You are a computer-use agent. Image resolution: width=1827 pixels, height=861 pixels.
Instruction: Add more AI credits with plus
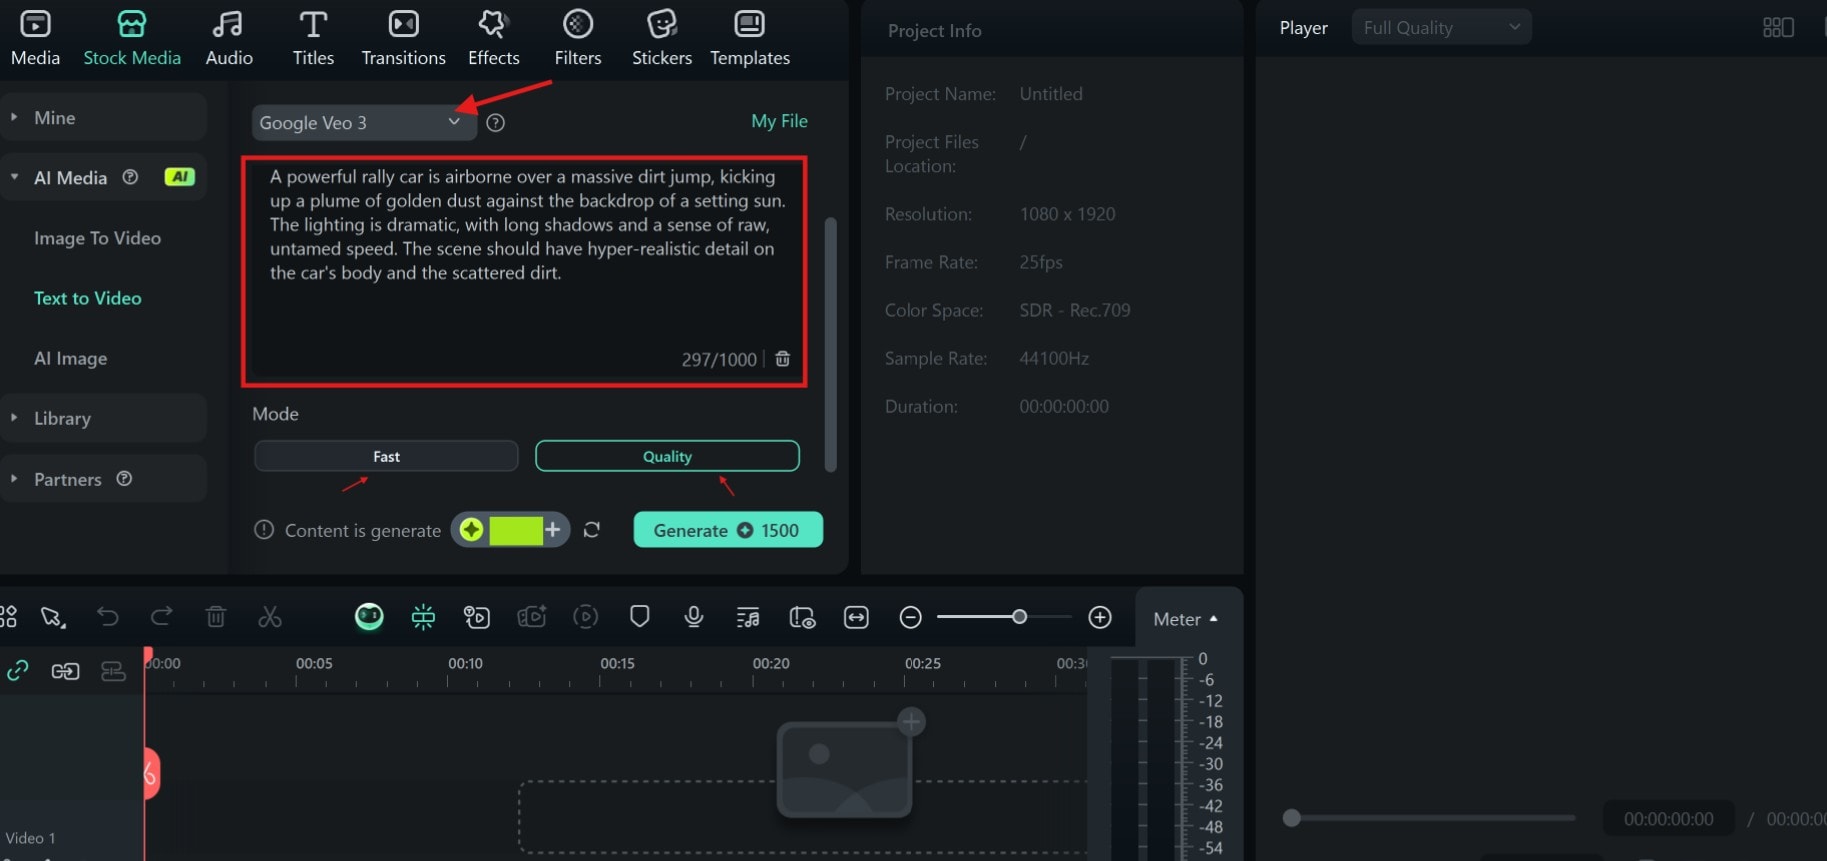coord(553,529)
